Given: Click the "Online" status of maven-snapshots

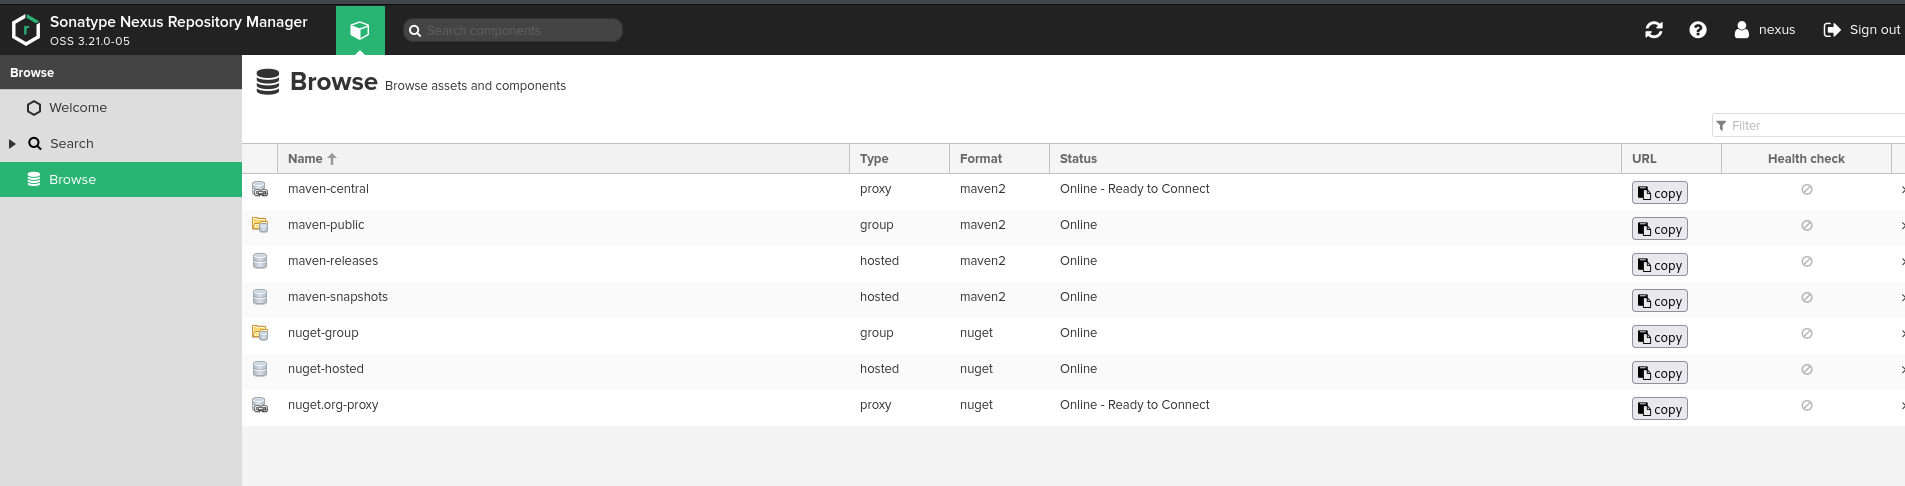Looking at the screenshot, I should click(x=1078, y=297).
